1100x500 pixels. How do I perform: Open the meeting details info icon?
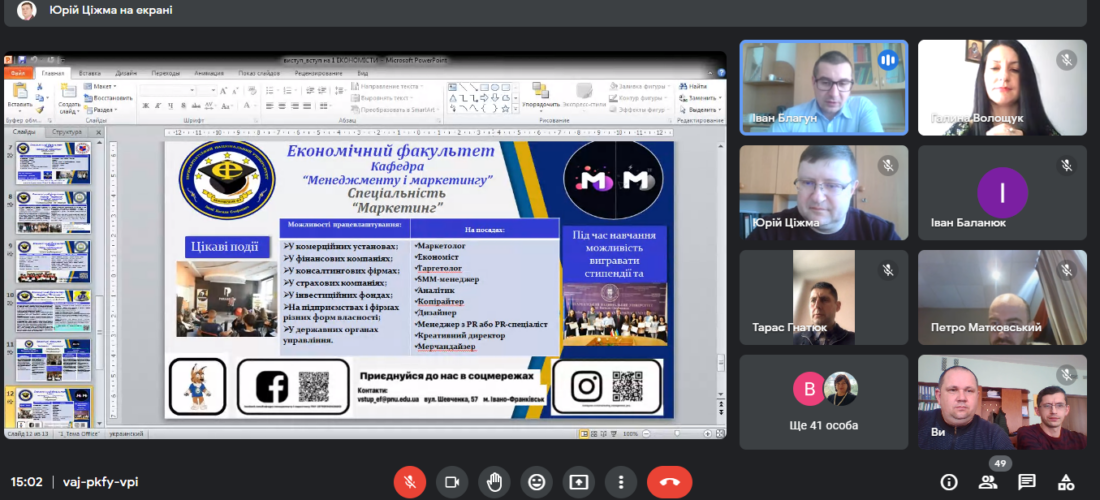tap(948, 482)
